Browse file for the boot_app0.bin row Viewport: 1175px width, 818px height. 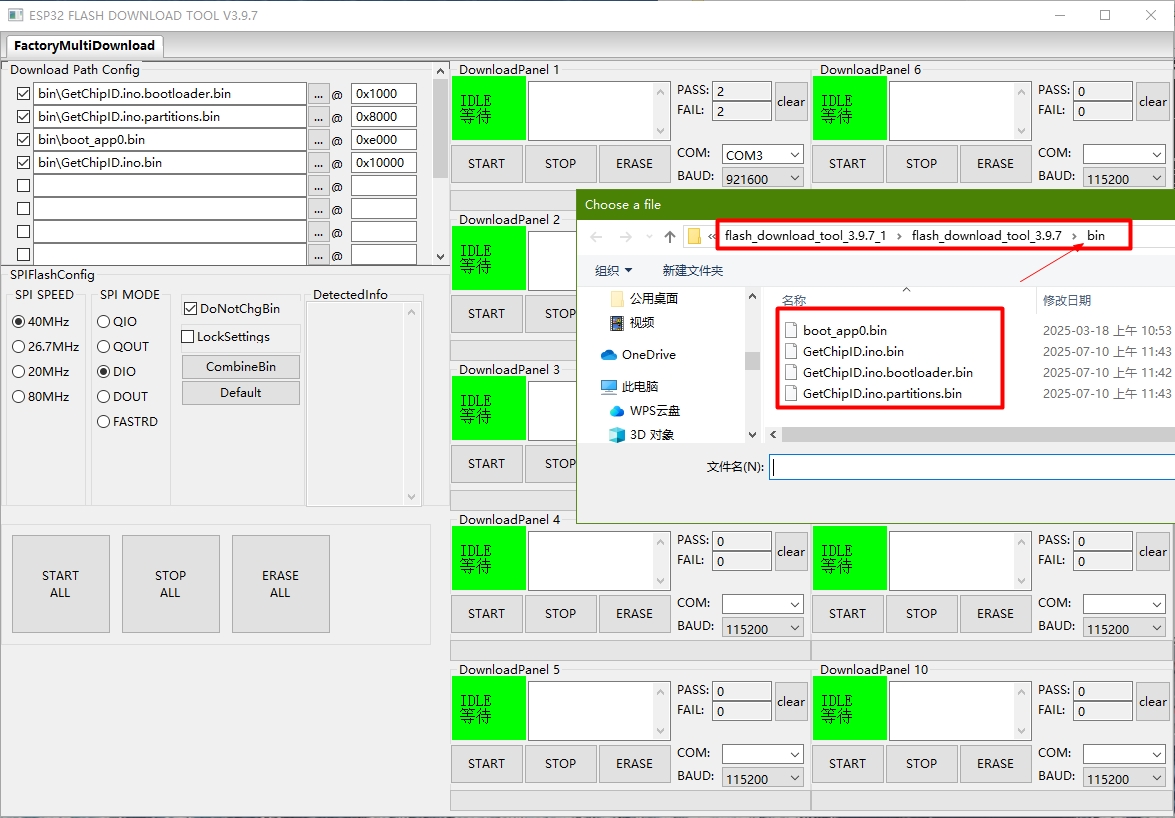(x=318, y=140)
